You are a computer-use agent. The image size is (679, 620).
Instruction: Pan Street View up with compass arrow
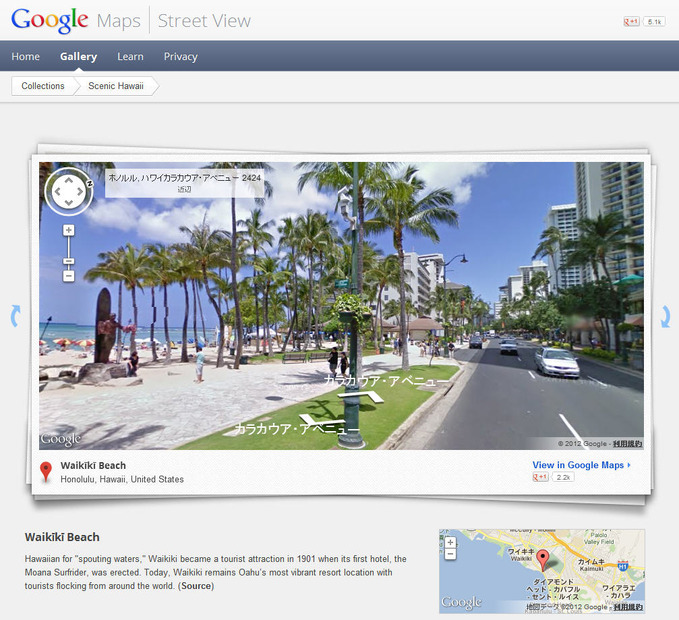pyautogui.click(x=69, y=180)
